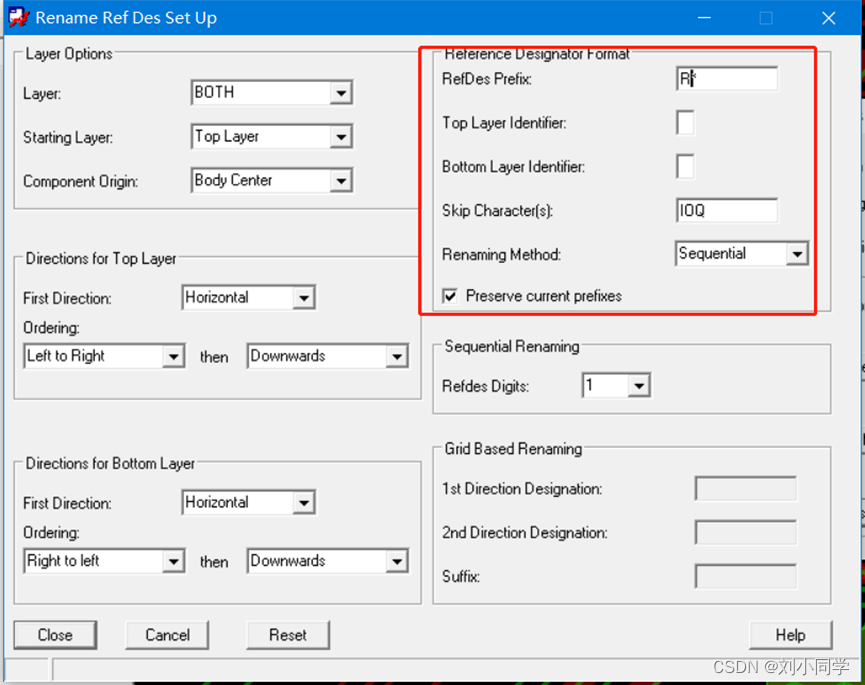Click the Bottom Layer Identifier field
The image size is (865, 685).
(685, 166)
